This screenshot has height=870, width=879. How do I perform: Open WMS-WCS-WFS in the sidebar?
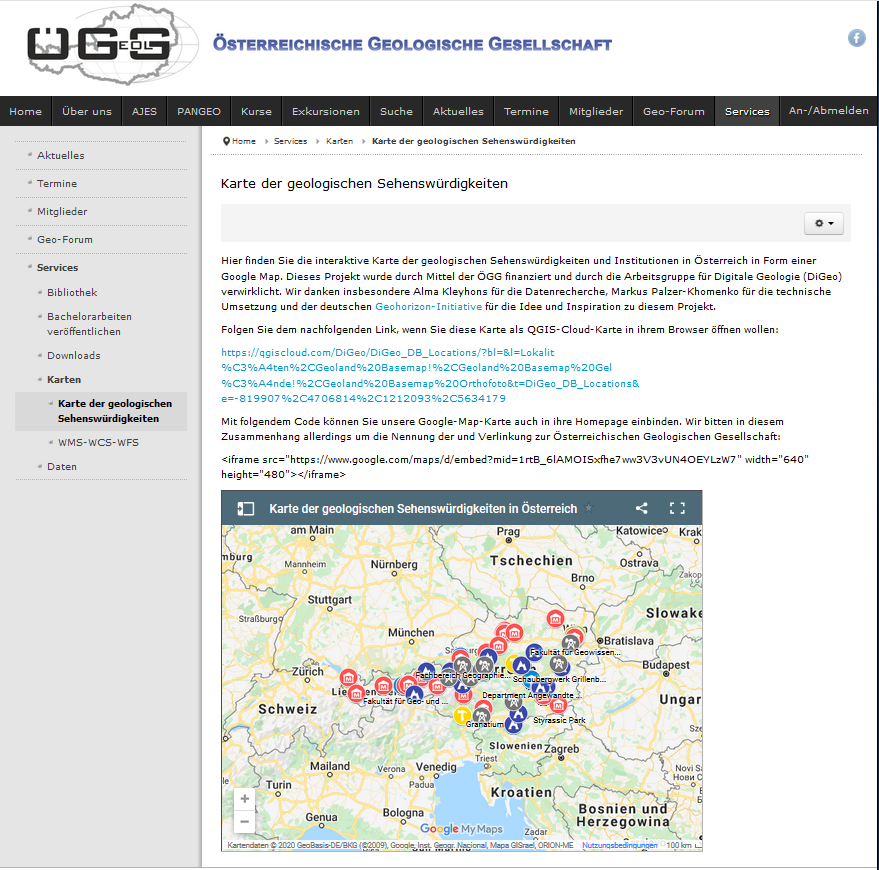pyautogui.click(x=98, y=442)
